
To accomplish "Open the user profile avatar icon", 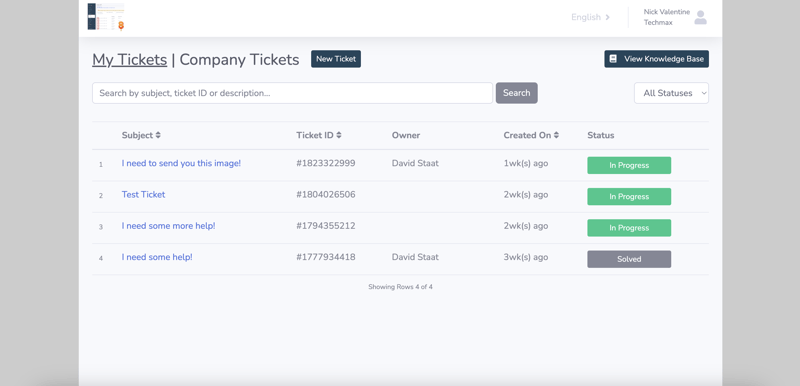I will point(701,17).
